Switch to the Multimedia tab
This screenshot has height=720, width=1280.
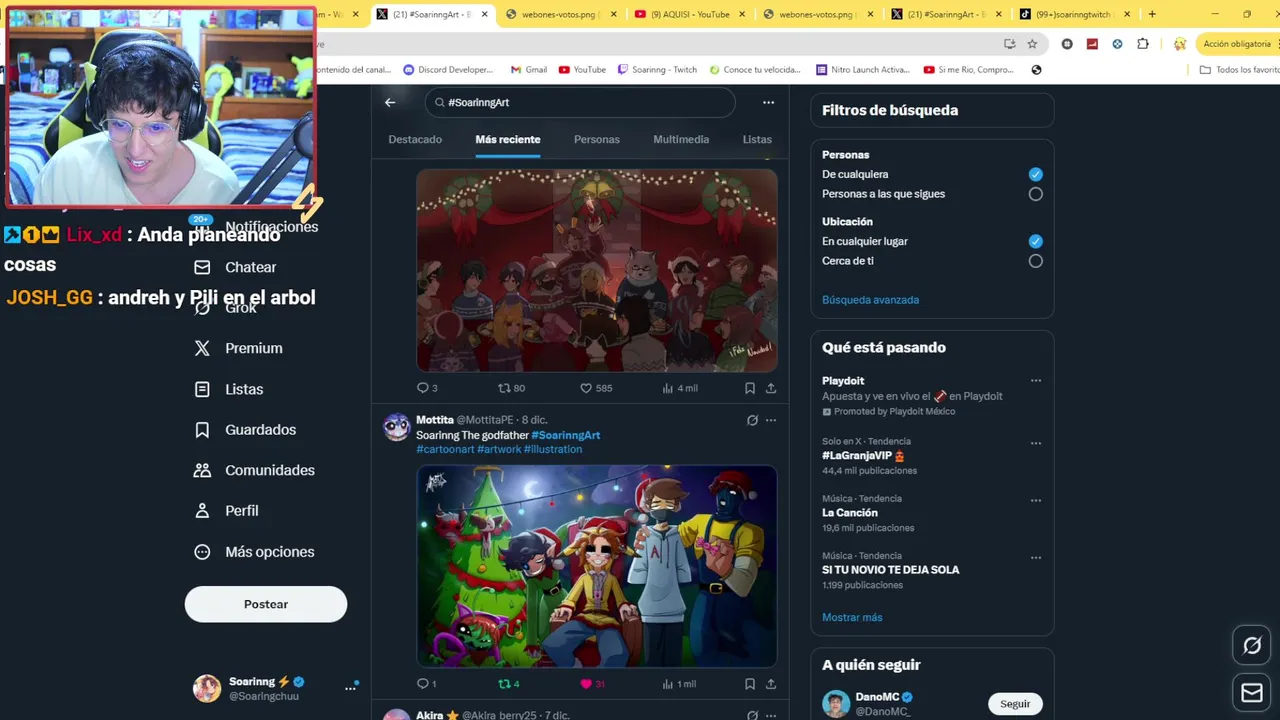tap(681, 140)
